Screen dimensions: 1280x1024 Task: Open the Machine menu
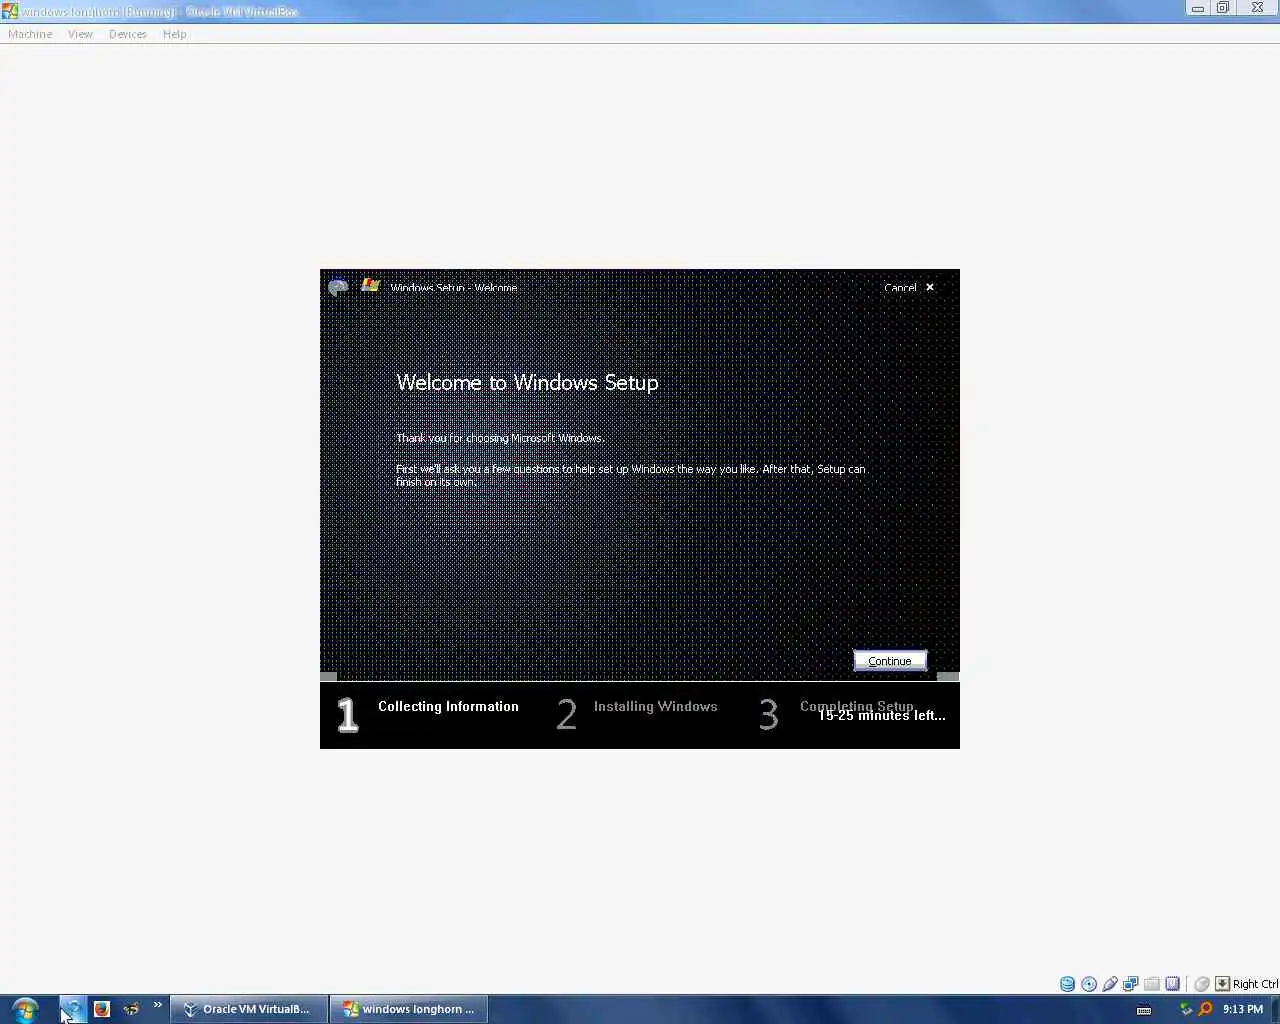tap(30, 34)
